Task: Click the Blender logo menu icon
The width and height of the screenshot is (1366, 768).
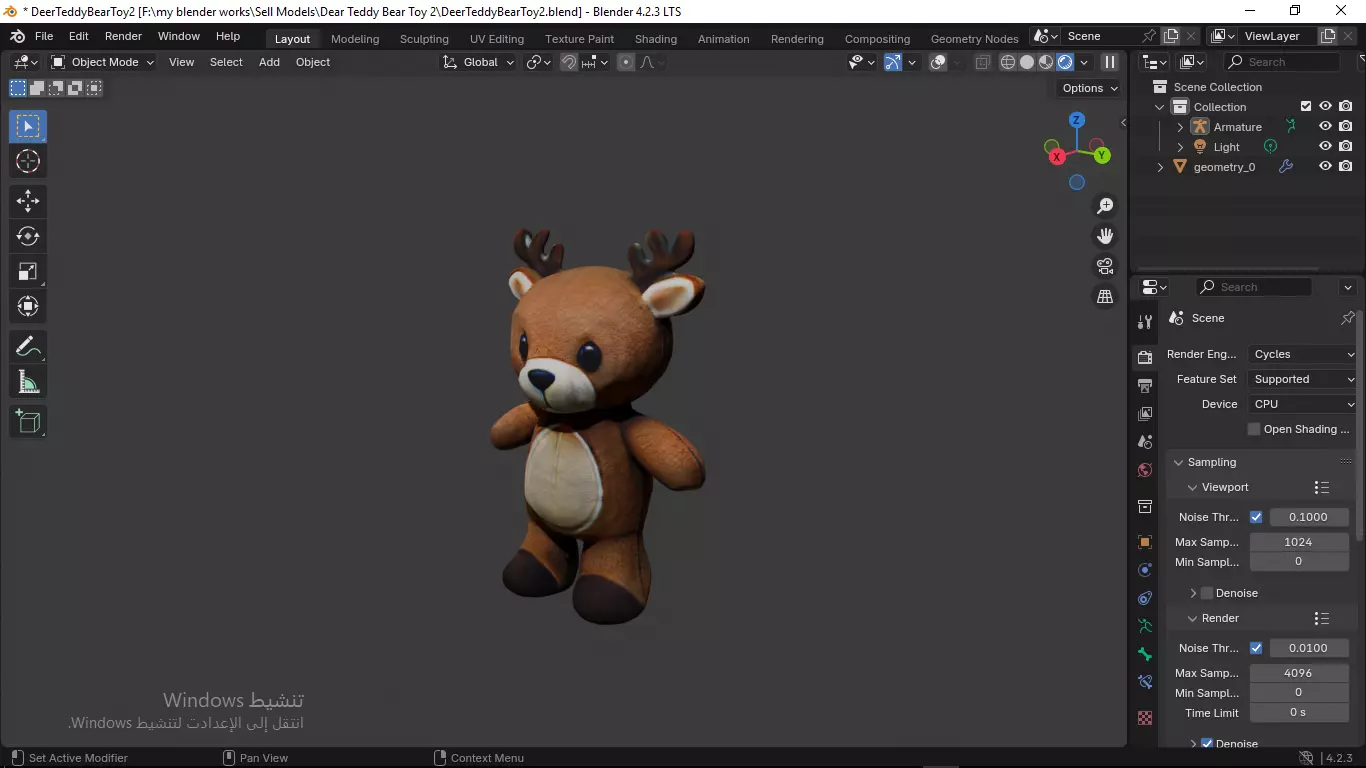Action: [x=17, y=36]
